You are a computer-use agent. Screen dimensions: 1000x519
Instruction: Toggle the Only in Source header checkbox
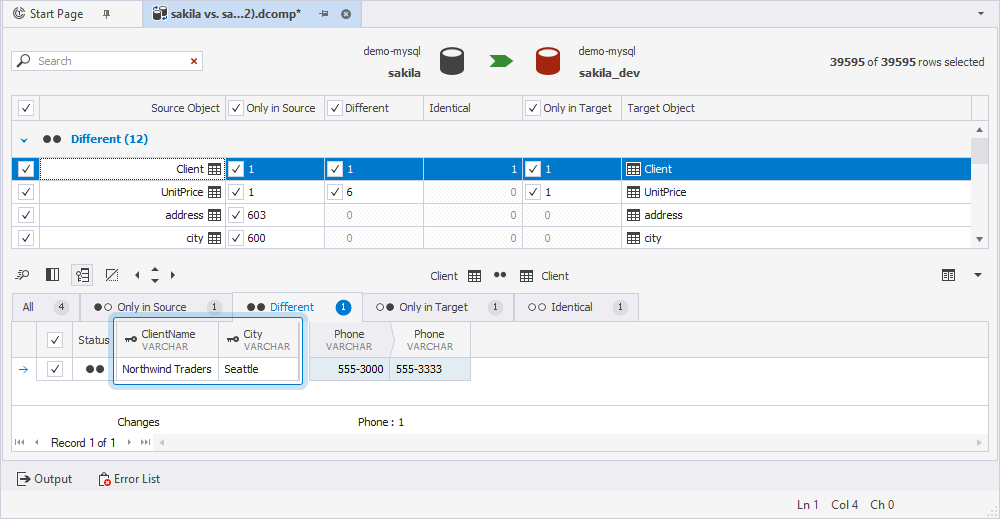coord(236,108)
